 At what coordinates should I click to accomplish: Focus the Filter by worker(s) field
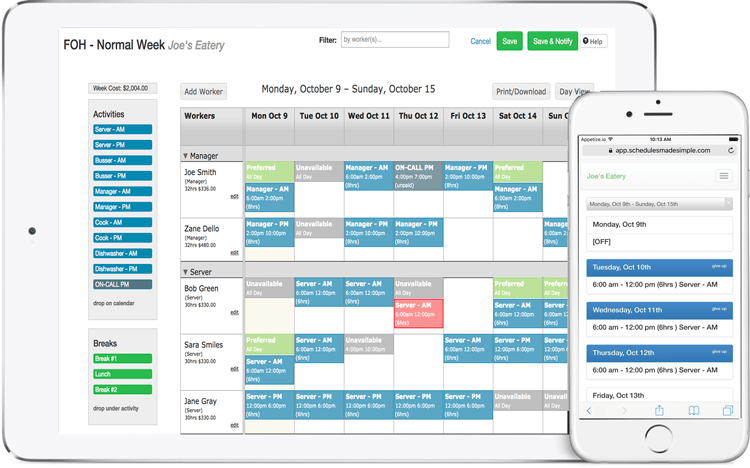click(x=395, y=39)
